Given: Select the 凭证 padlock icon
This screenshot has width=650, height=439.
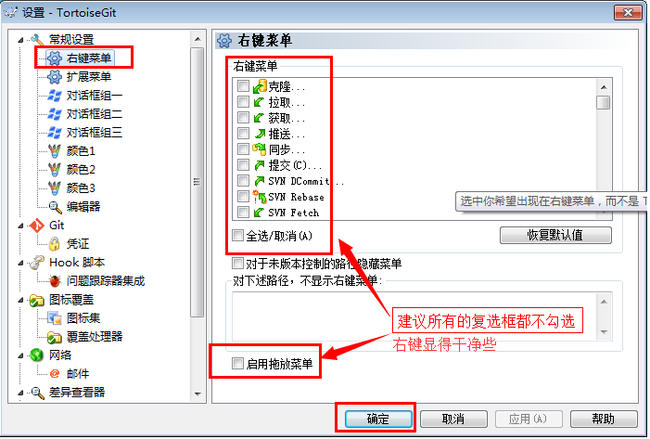Looking at the screenshot, I should (x=54, y=244).
